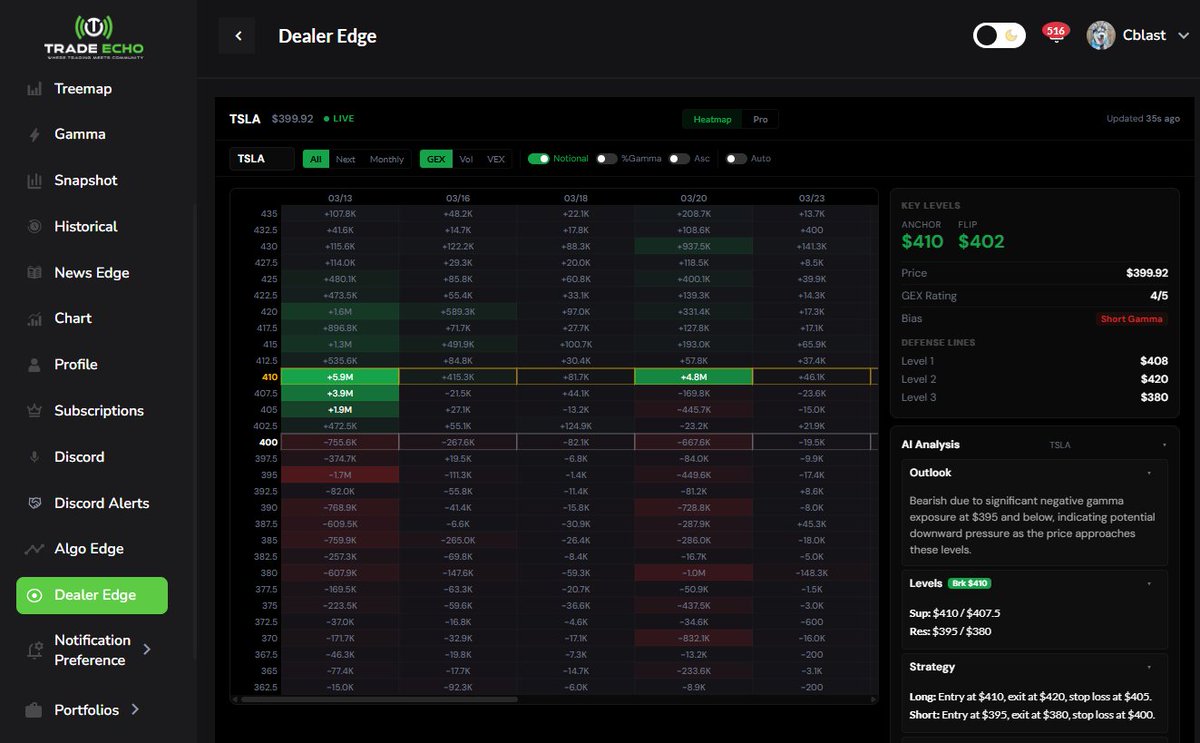Collapse the Outlook section

point(1149,473)
